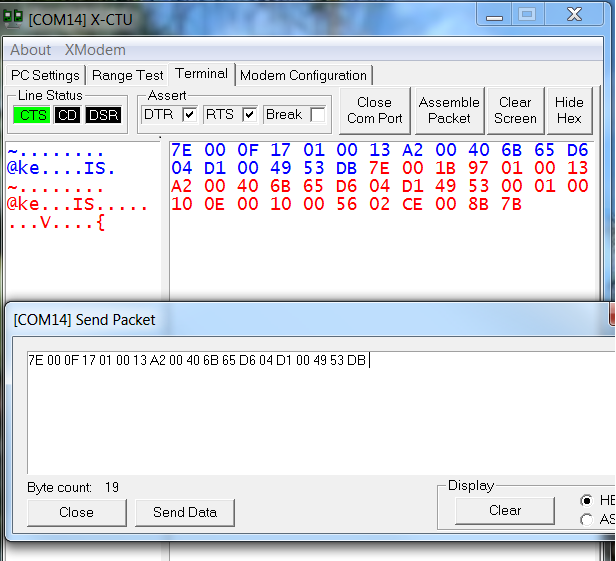Select the ASCII display radio button
This screenshot has height=561, width=616.
[587, 519]
